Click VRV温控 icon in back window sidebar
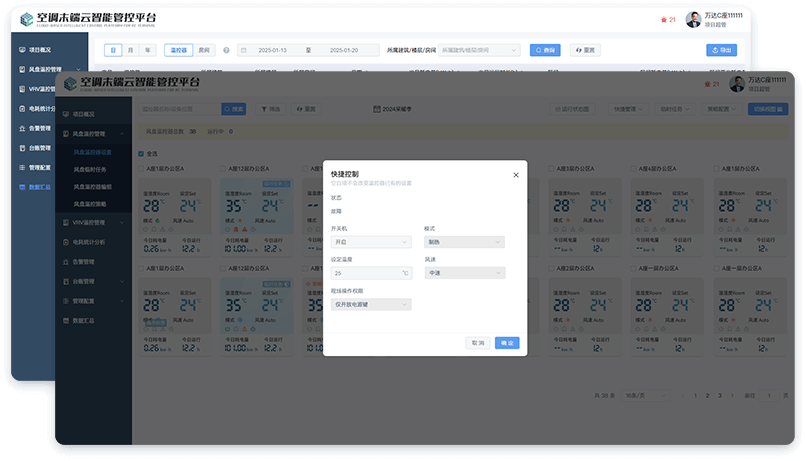The height and width of the screenshot is (461, 806). pos(22,89)
